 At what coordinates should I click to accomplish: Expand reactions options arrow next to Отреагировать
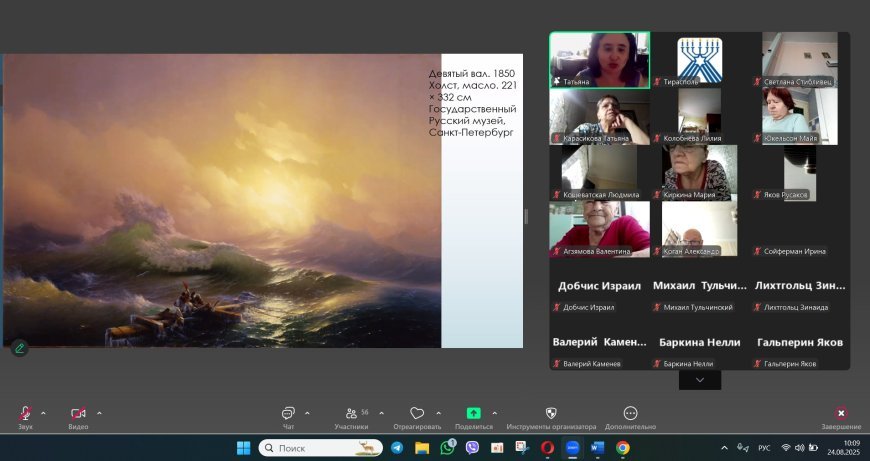(438, 413)
